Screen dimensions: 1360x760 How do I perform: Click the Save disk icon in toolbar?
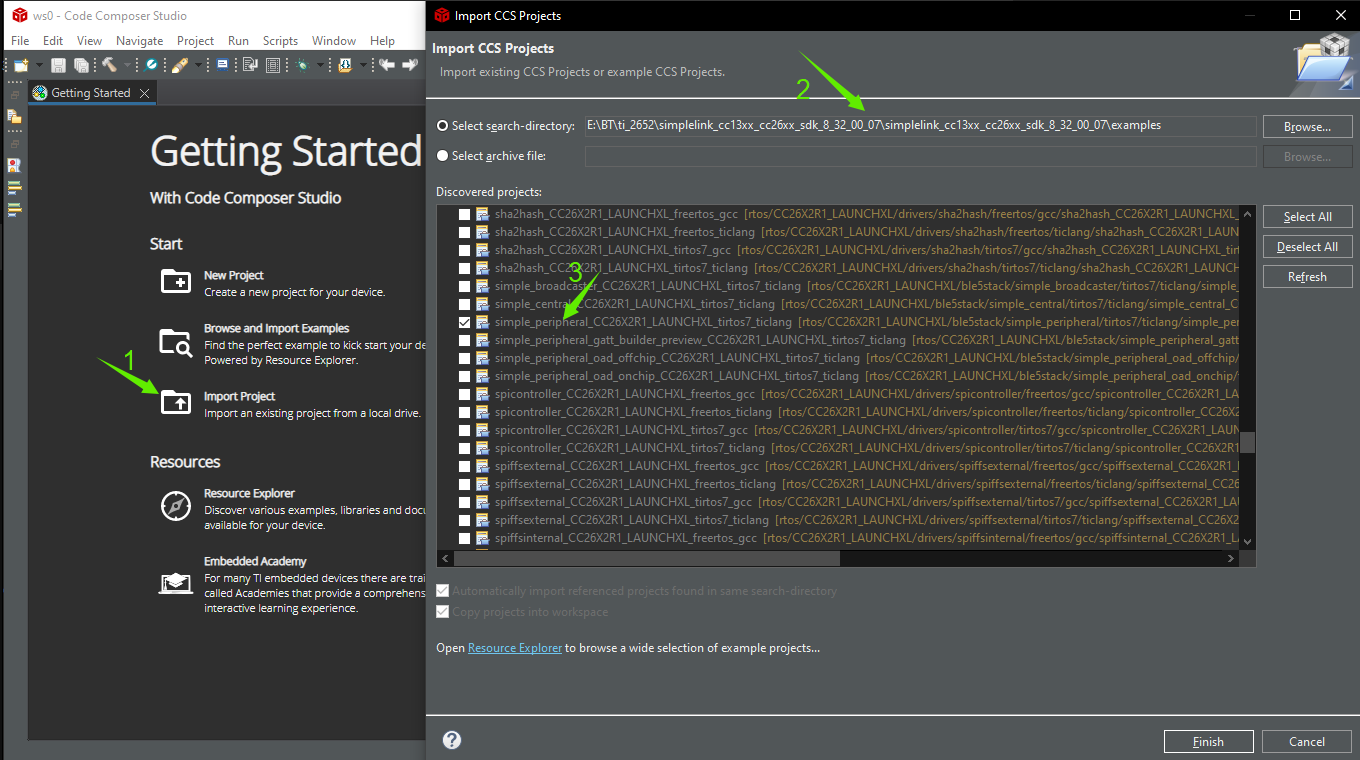(x=58, y=65)
